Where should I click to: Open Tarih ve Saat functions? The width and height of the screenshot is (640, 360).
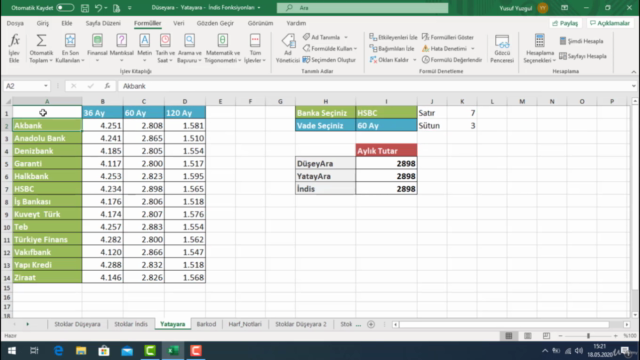coord(165,48)
